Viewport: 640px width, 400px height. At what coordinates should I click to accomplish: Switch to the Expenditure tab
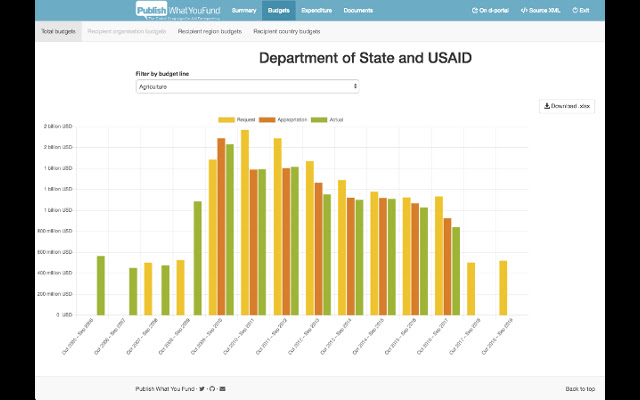coord(317,11)
